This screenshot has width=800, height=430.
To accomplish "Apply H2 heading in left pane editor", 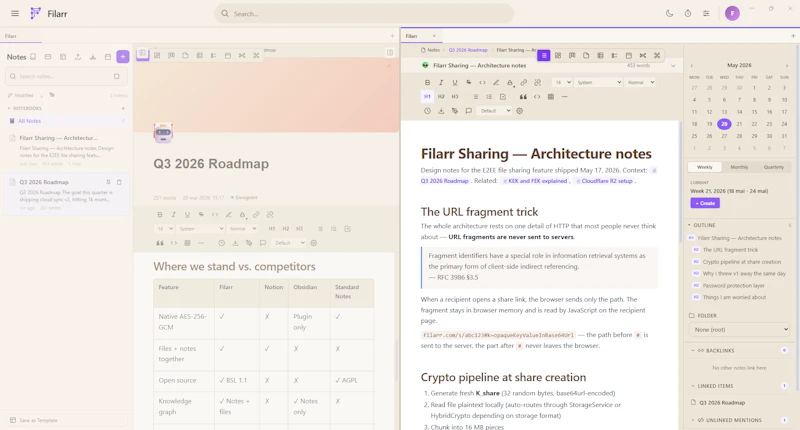I will tap(286, 229).
